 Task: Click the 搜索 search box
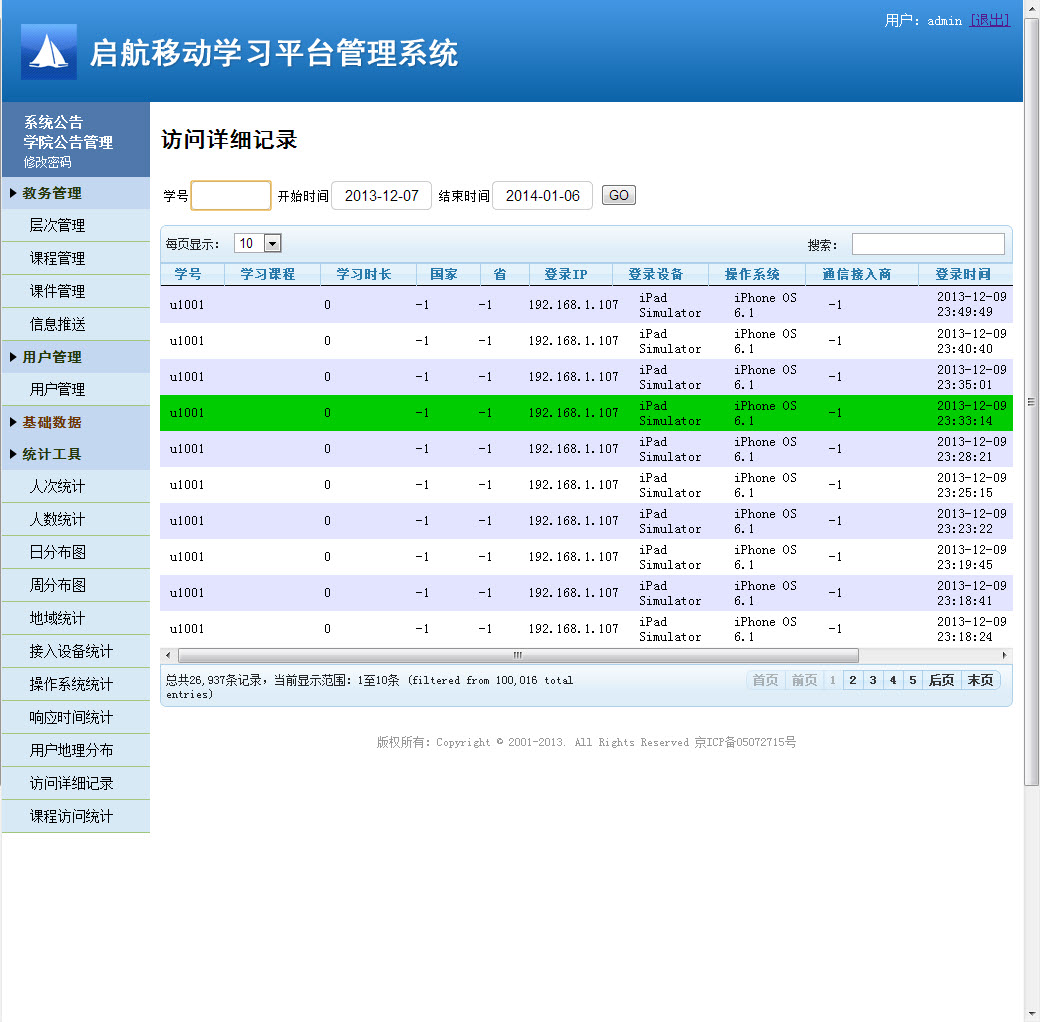click(928, 244)
